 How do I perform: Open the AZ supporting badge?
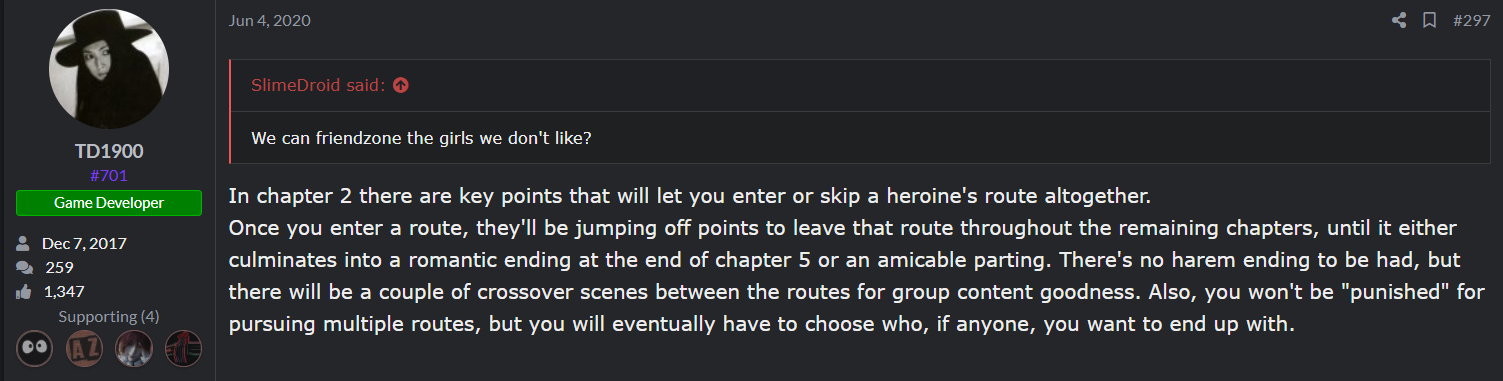(85, 348)
